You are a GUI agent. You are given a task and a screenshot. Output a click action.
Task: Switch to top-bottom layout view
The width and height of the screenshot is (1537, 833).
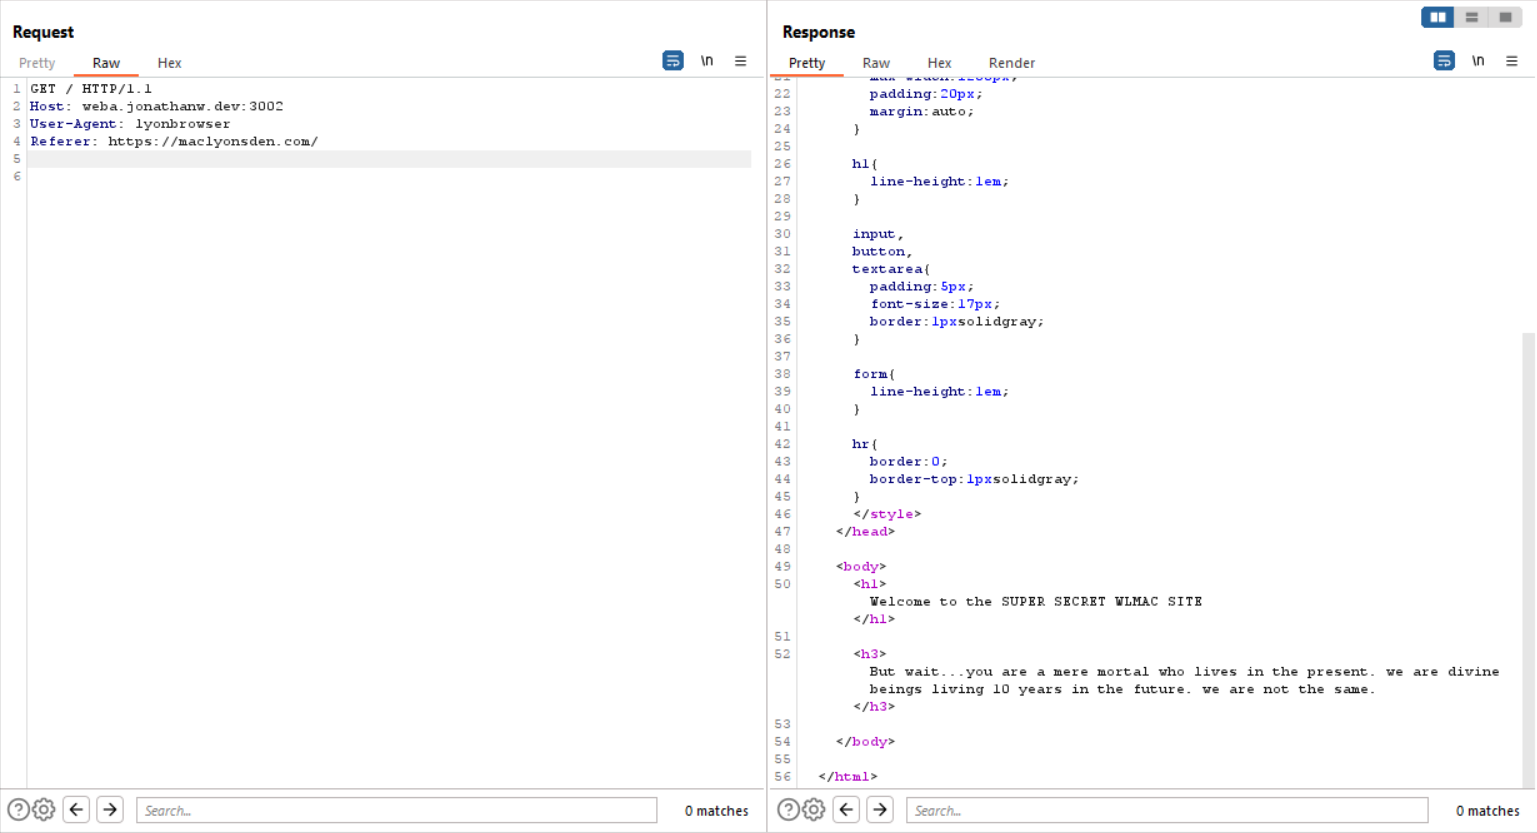(x=1472, y=17)
